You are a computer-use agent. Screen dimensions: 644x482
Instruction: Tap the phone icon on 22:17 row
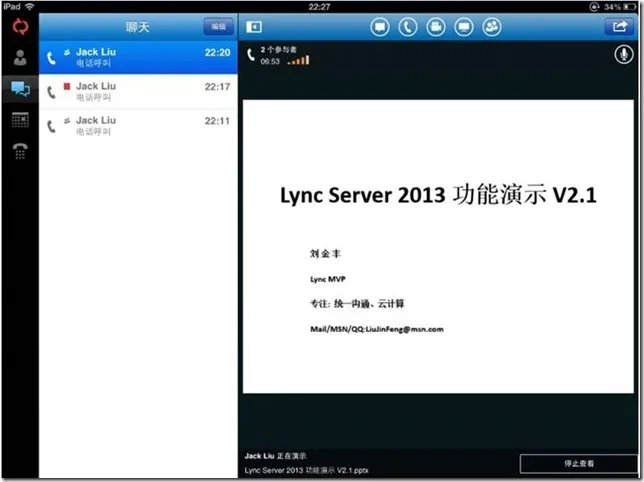tap(51, 92)
